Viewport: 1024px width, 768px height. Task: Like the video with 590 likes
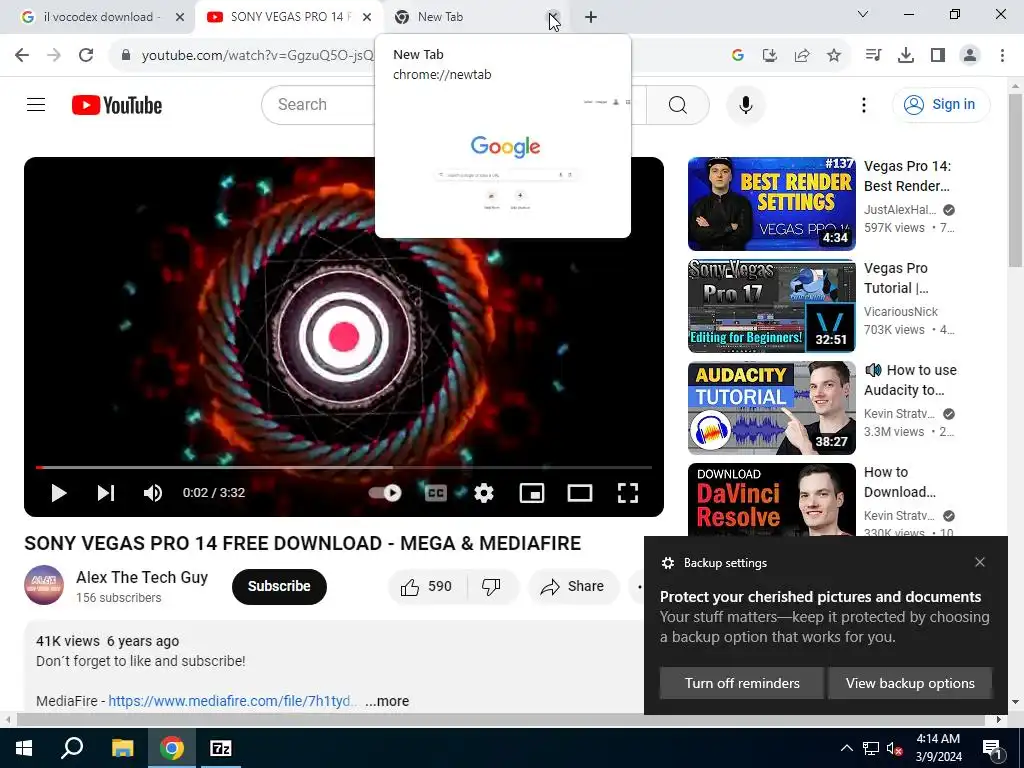click(x=427, y=586)
